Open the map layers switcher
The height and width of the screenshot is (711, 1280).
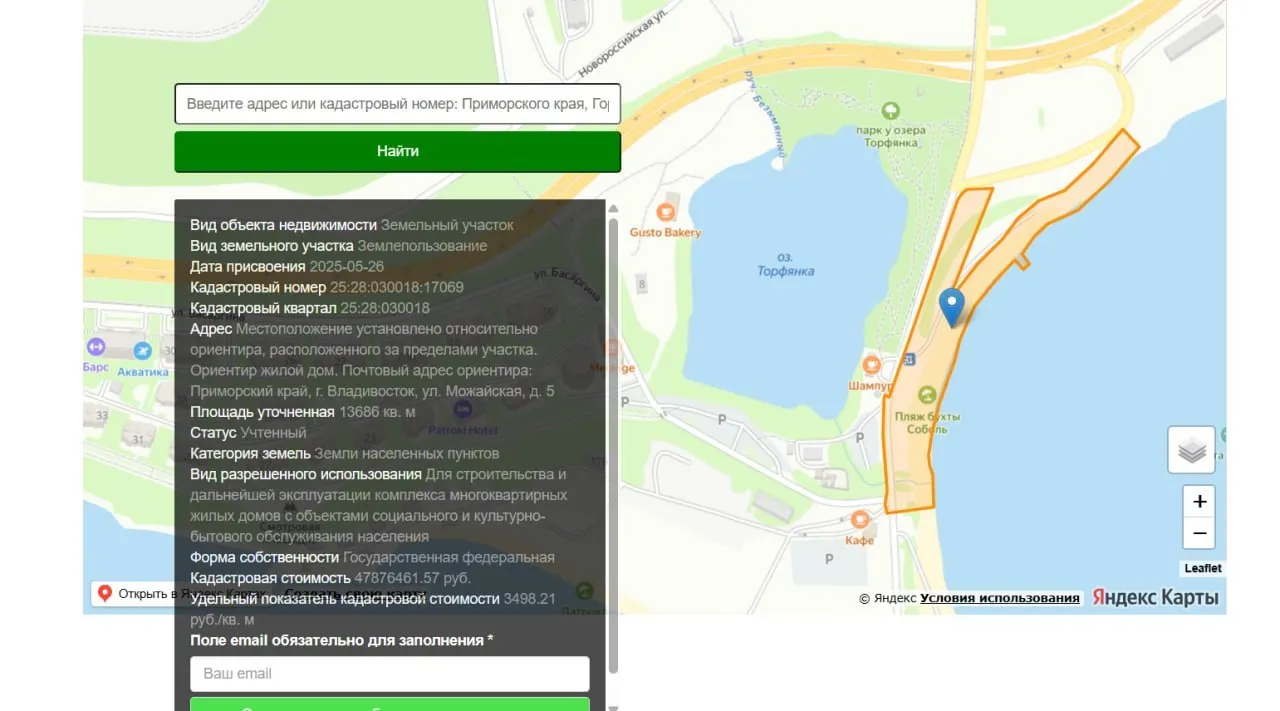1191,450
